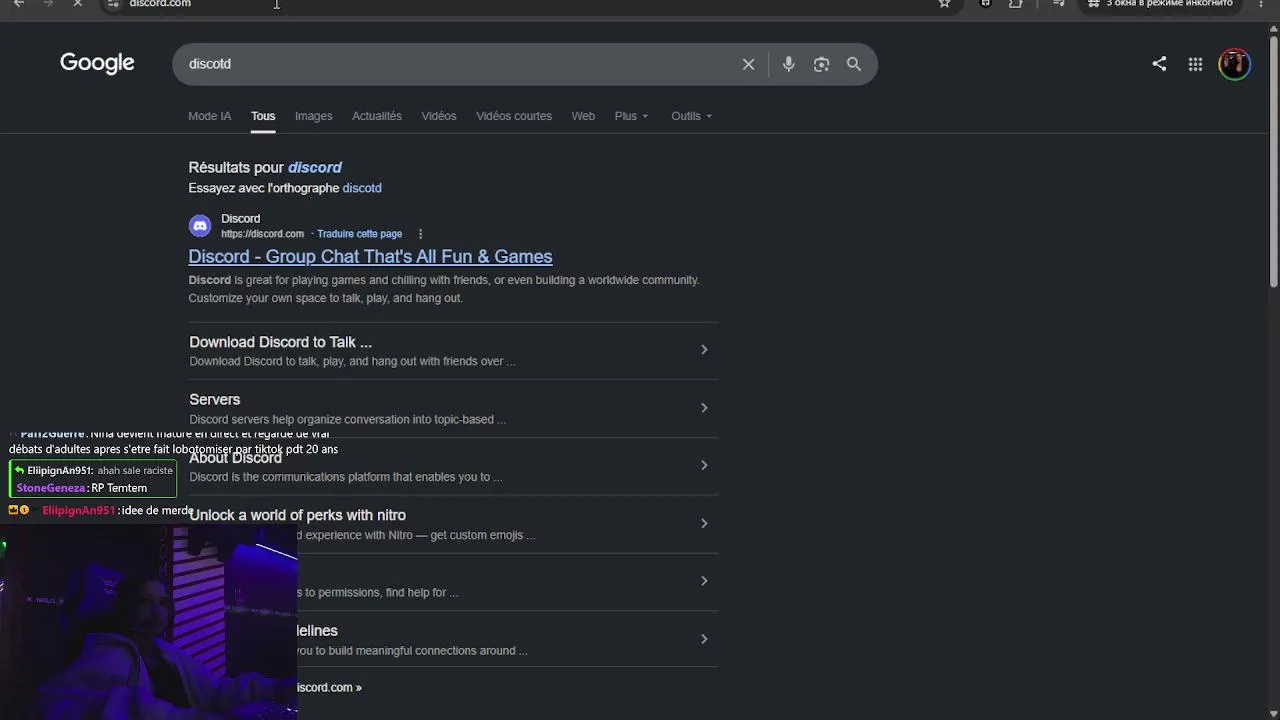This screenshot has height=720, width=1280.
Task: Click 'Traduire cette page' link
Action: [359, 234]
